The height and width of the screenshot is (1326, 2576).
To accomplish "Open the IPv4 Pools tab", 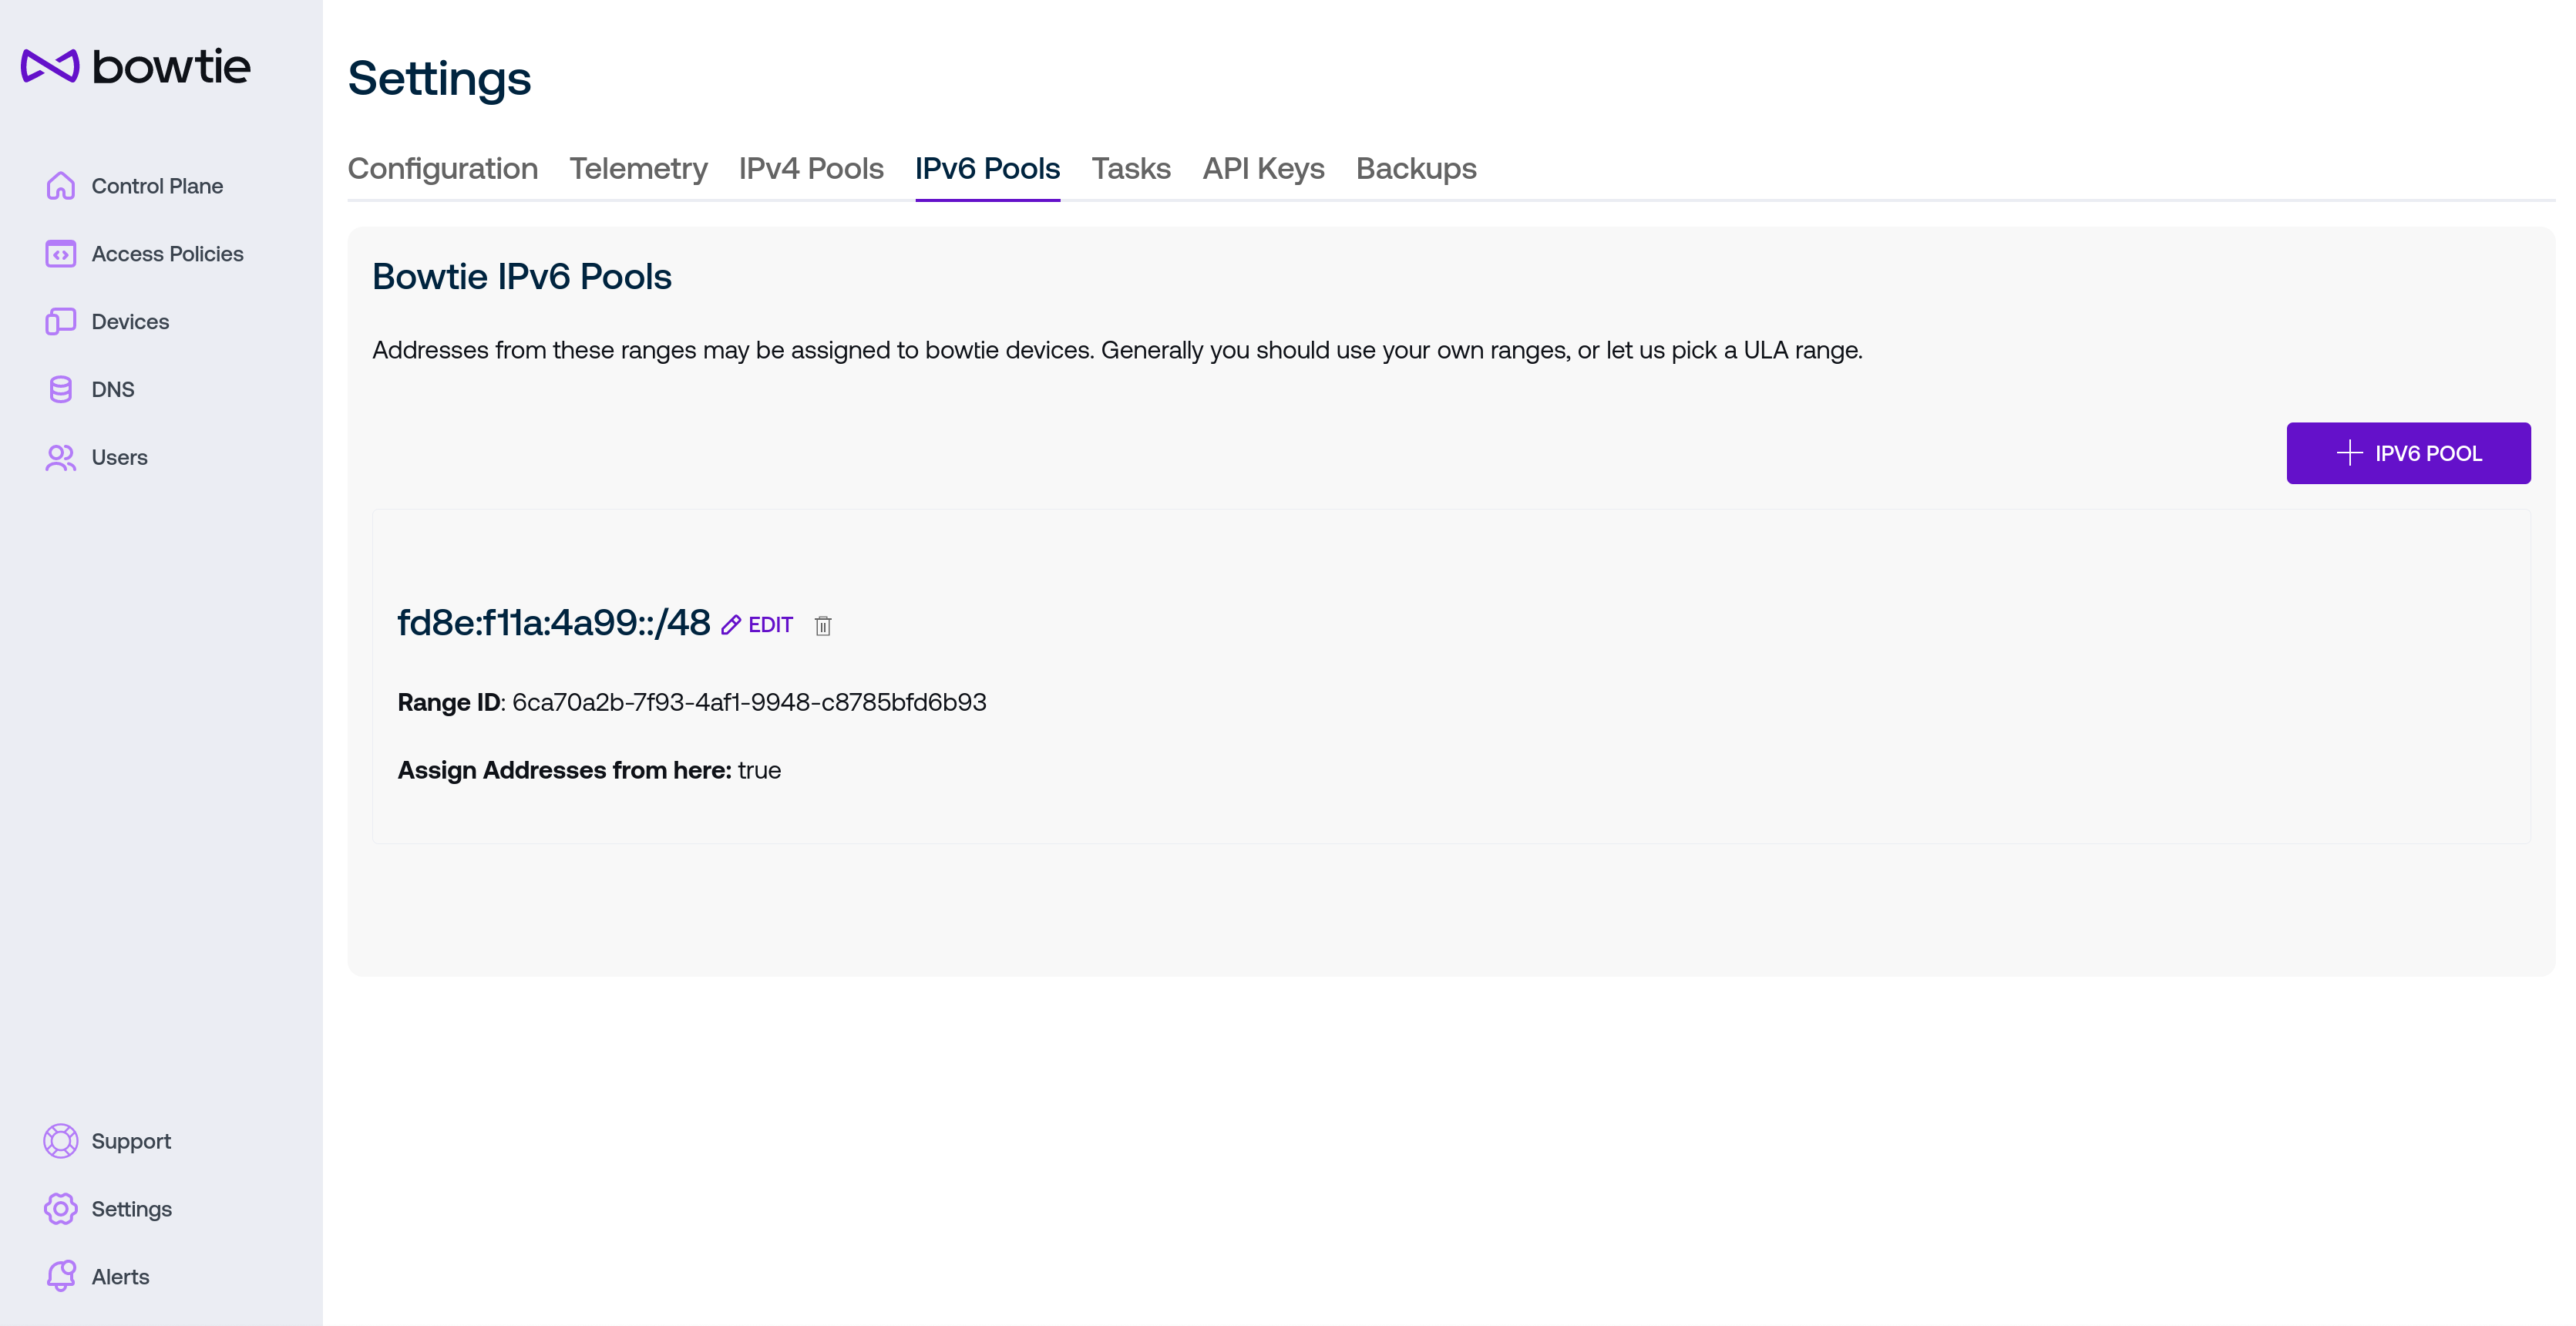I will (x=811, y=168).
